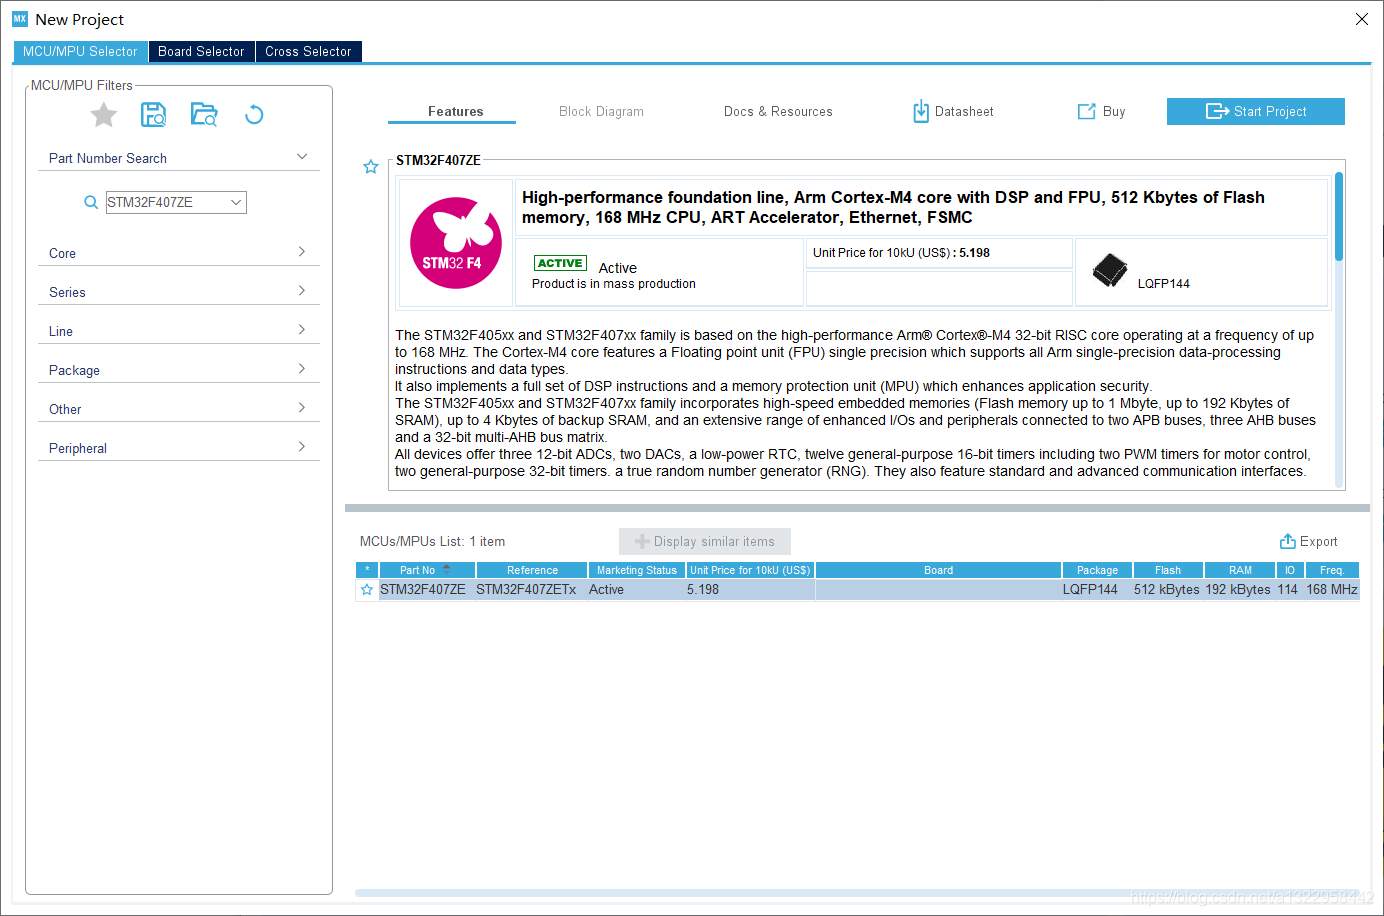Click the STM32 F4 butterfly logo

point(456,243)
